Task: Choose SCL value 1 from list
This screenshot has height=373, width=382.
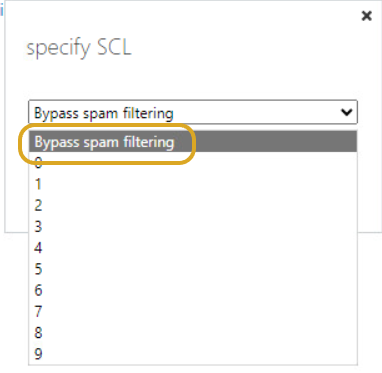Action: [193, 184]
